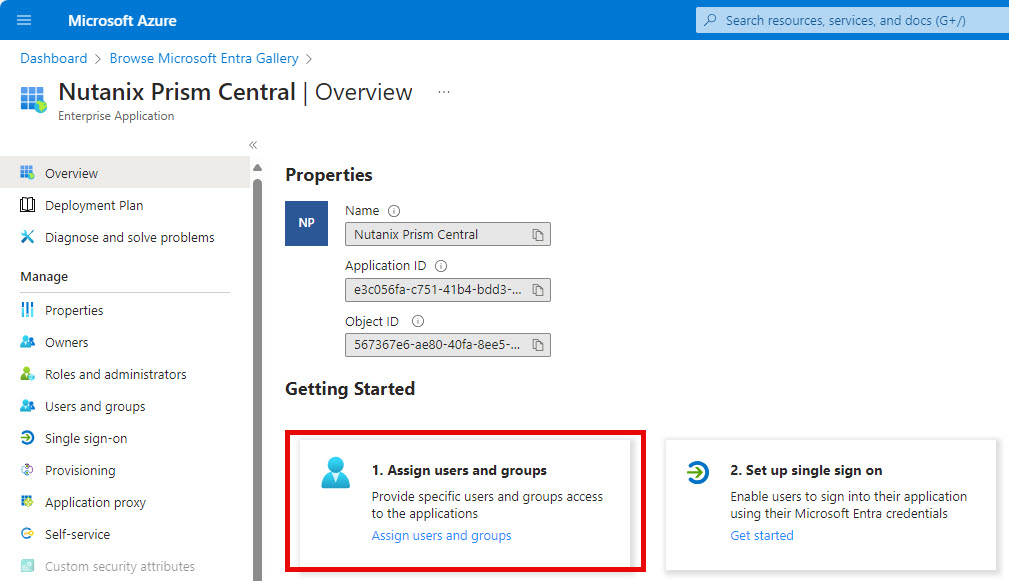This screenshot has height=581, width=1009.
Task: Click the Provisioning cycle icon
Action: (x=27, y=470)
